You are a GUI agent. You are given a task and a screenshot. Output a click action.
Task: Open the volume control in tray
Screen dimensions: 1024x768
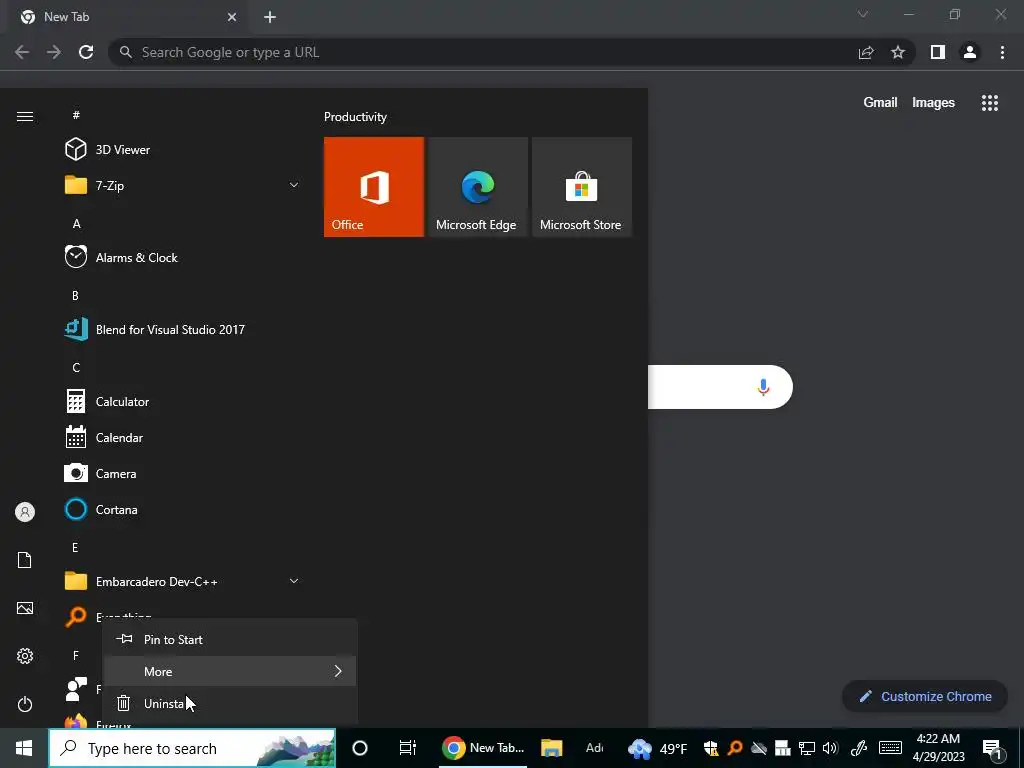point(831,748)
